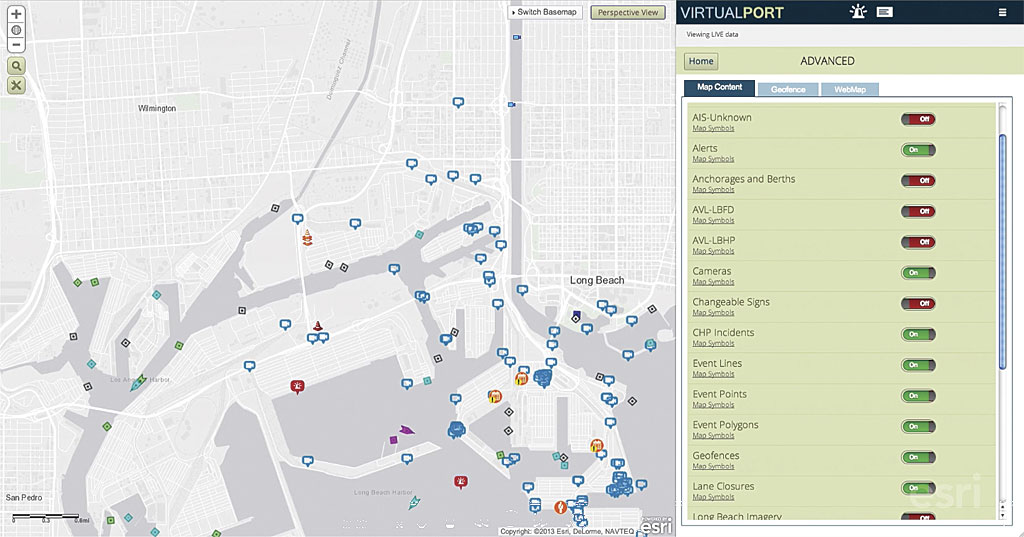Image resolution: width=1024 pixels, height=537 pixels.
Task: Toggle AIS-Unknown layer on
Action: tap(918, 119)
